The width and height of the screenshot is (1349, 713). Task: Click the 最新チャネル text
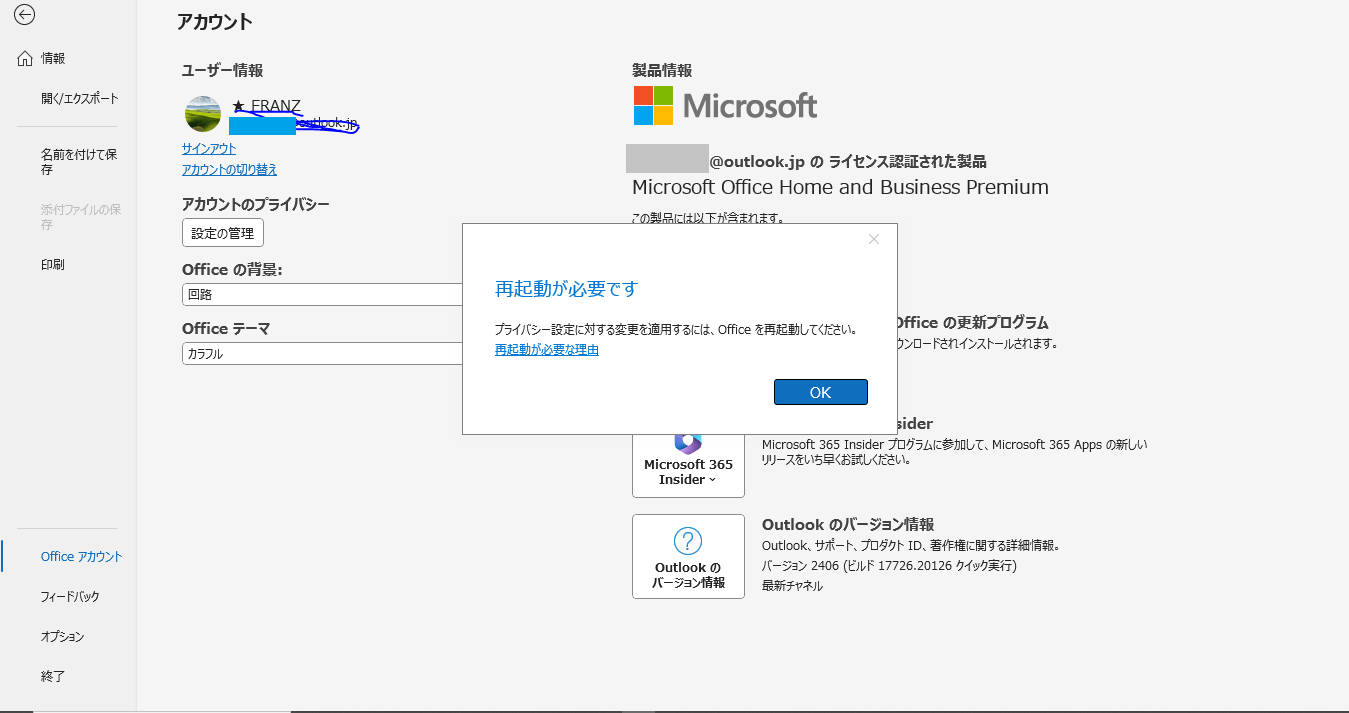tap(792, 586)
